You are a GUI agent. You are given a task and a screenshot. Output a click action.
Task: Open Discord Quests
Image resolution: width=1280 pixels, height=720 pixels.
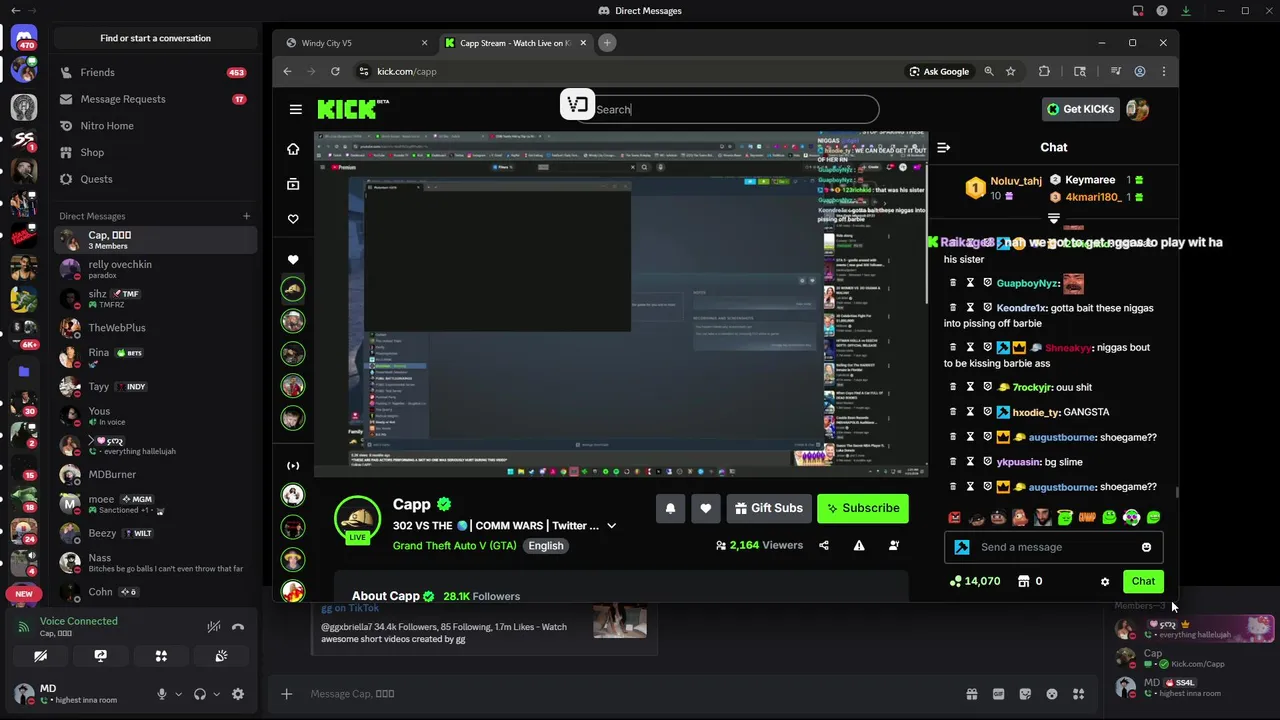tap(155, 179)
